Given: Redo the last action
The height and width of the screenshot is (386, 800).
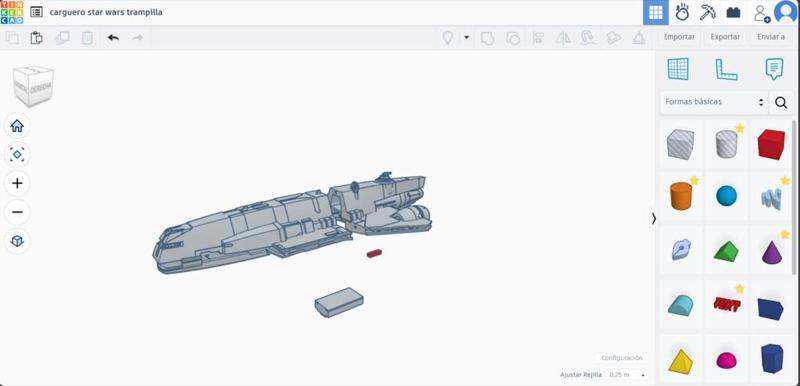Looking at the screenshot, I should click(138, 38).
